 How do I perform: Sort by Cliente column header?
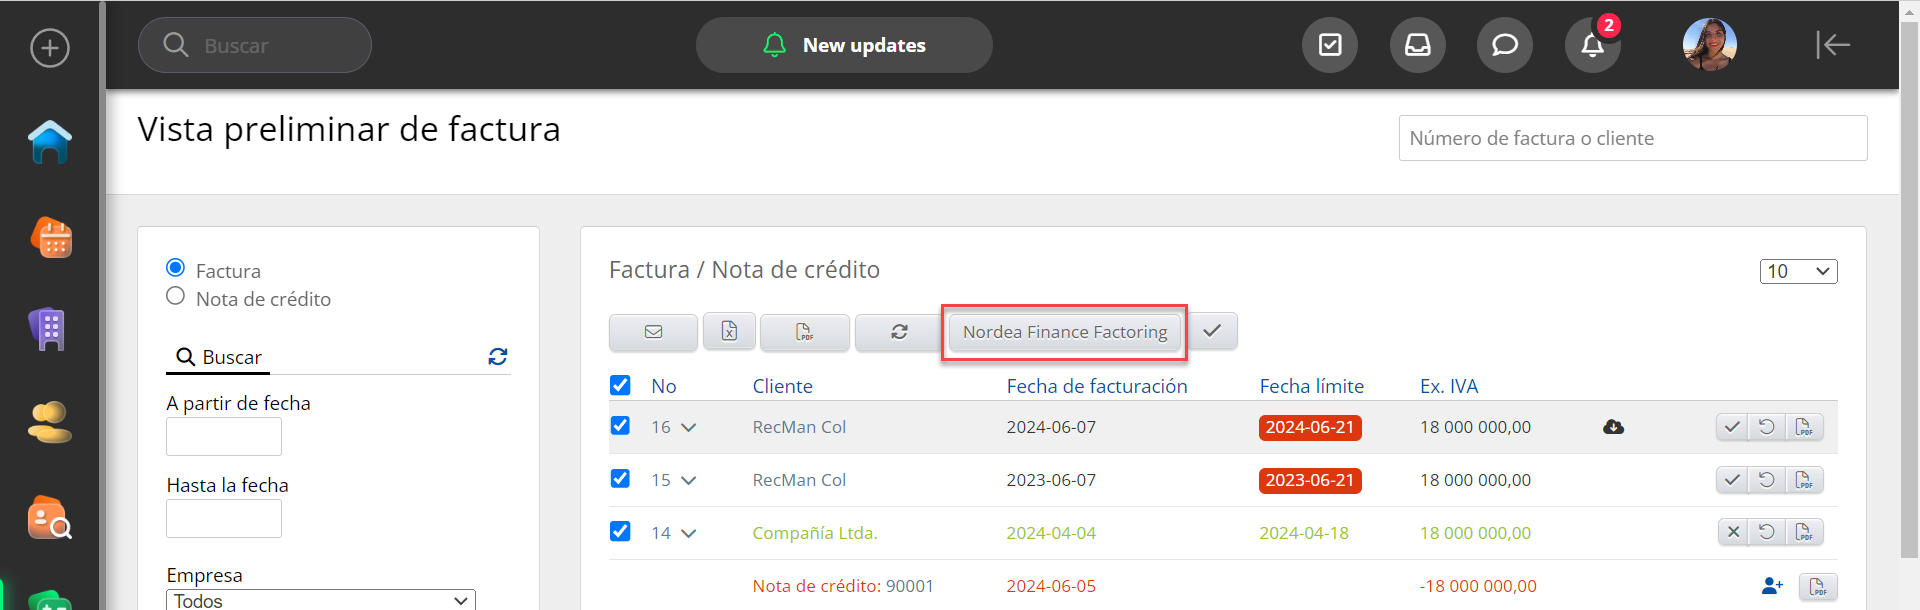point(782,386)
